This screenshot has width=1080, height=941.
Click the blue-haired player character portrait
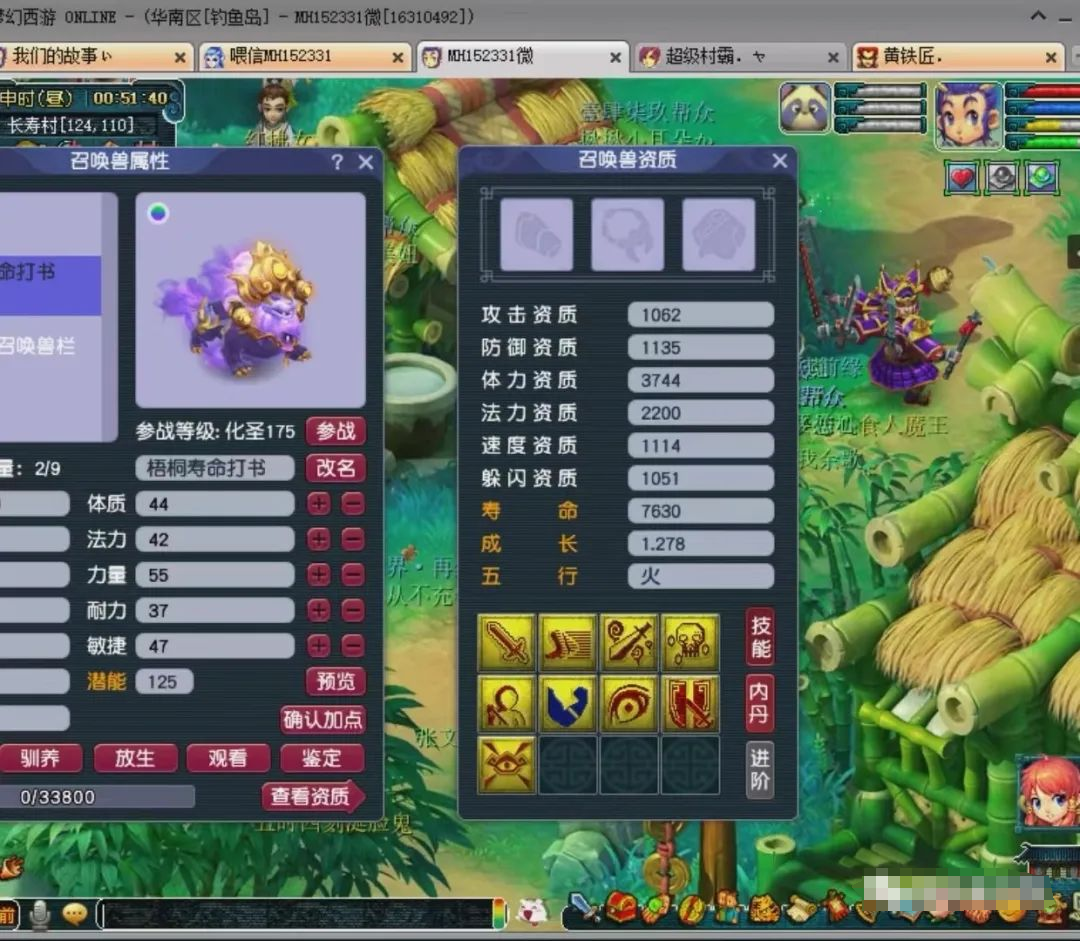(x=968, y=115)
